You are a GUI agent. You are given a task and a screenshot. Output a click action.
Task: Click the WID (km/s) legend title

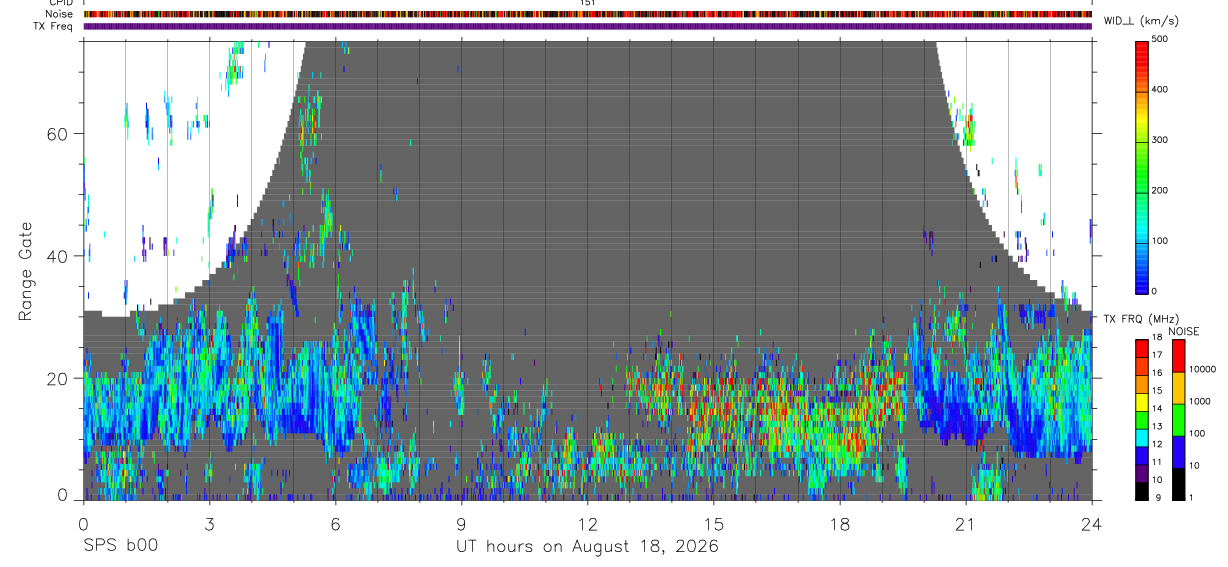tap(1140, 20)
